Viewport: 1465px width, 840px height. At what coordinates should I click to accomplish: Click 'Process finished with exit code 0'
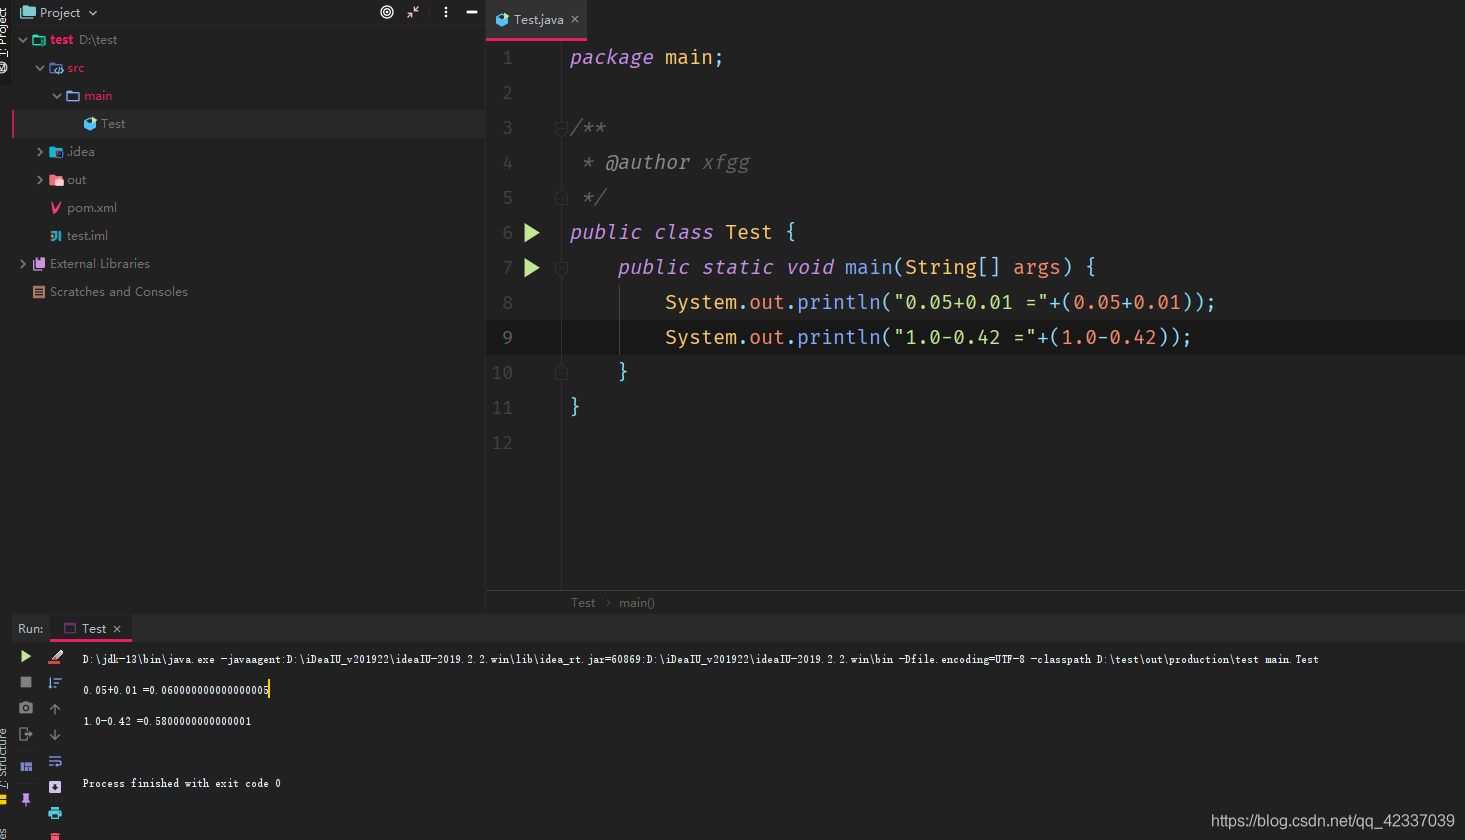181,783
